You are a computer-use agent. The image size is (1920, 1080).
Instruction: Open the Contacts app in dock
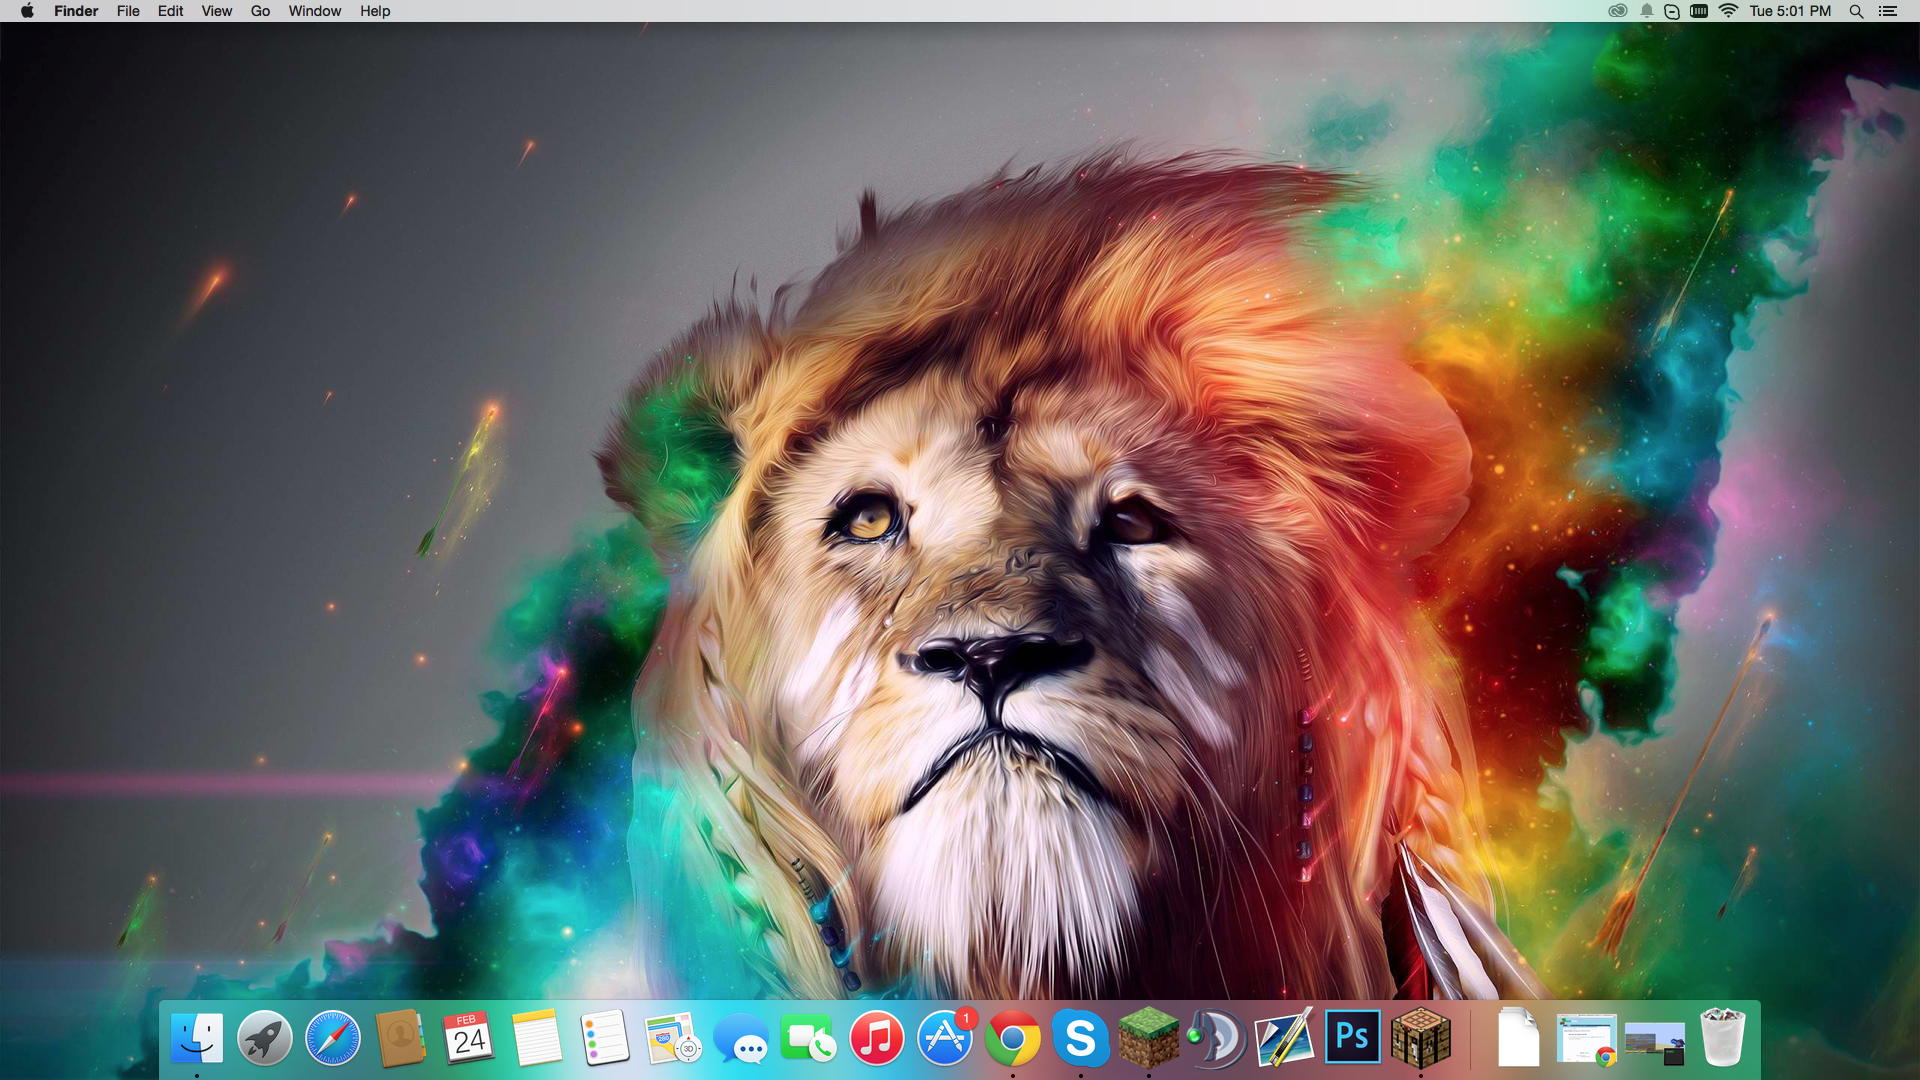(401, 1038)
